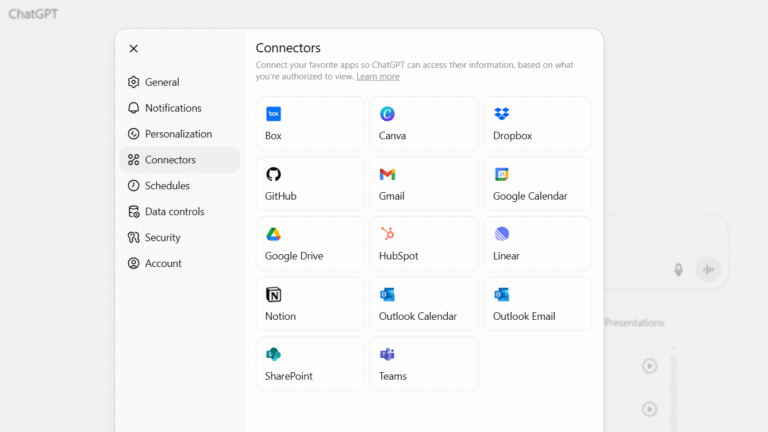Viewport: 768px width, 432px height.
Task: Open the Outlook Email connector tile
Action: click(537, 304)
